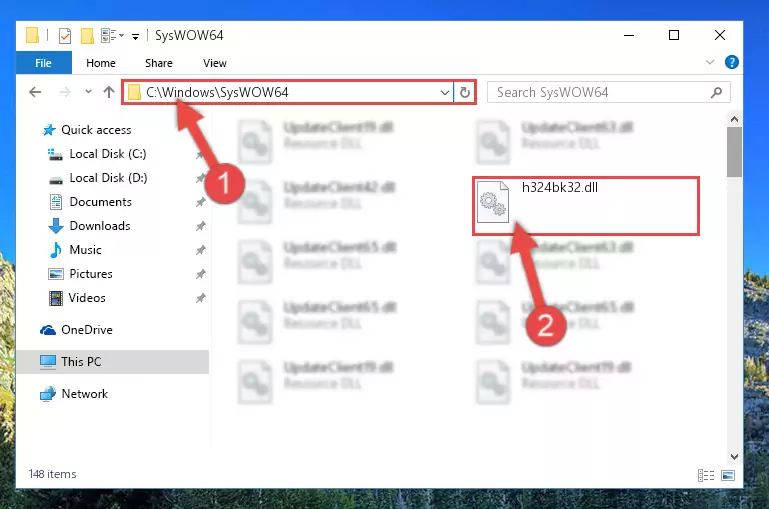Image resolution: width=769 pixels, height=509 pixels.
Task: Click the Properties icon in quick access toolbar
Action: [65, 36]
